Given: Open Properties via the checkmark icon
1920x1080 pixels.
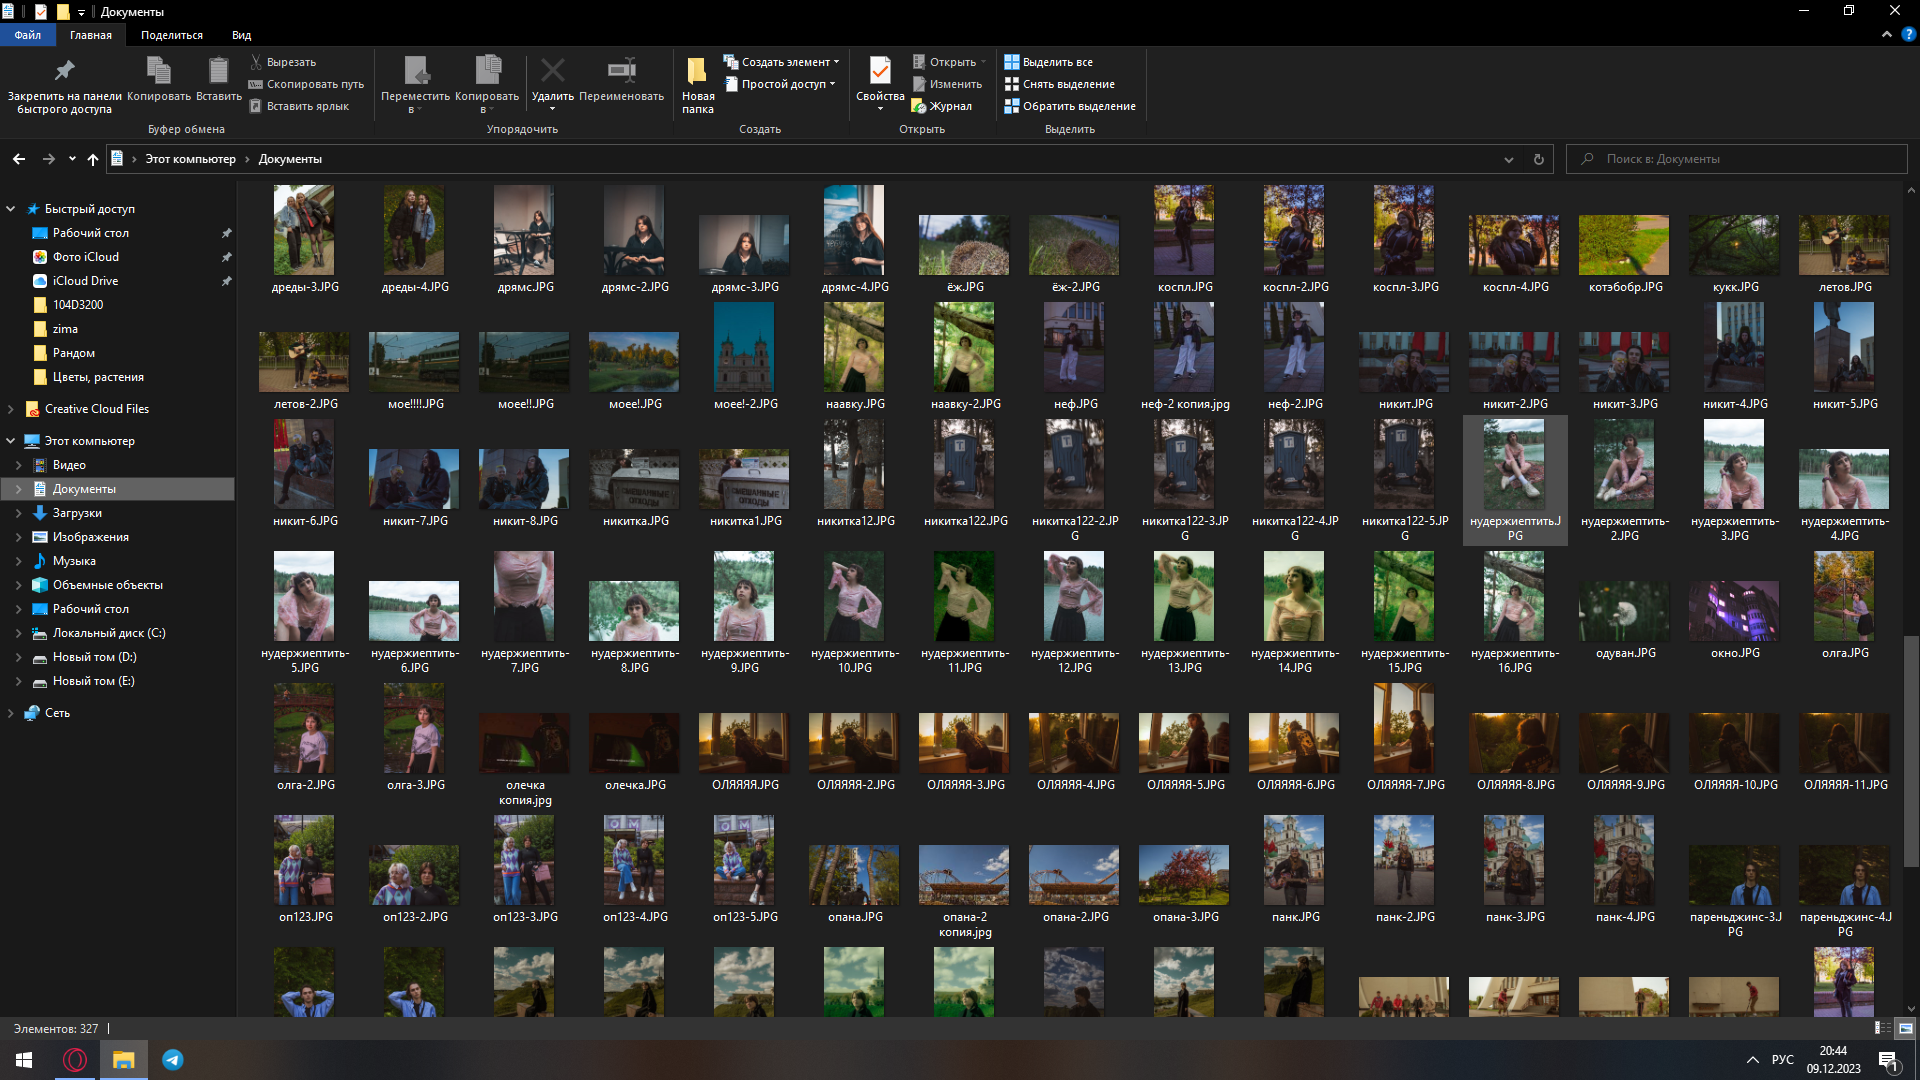Looking at the screenshot, I should [x=879, y=71].
